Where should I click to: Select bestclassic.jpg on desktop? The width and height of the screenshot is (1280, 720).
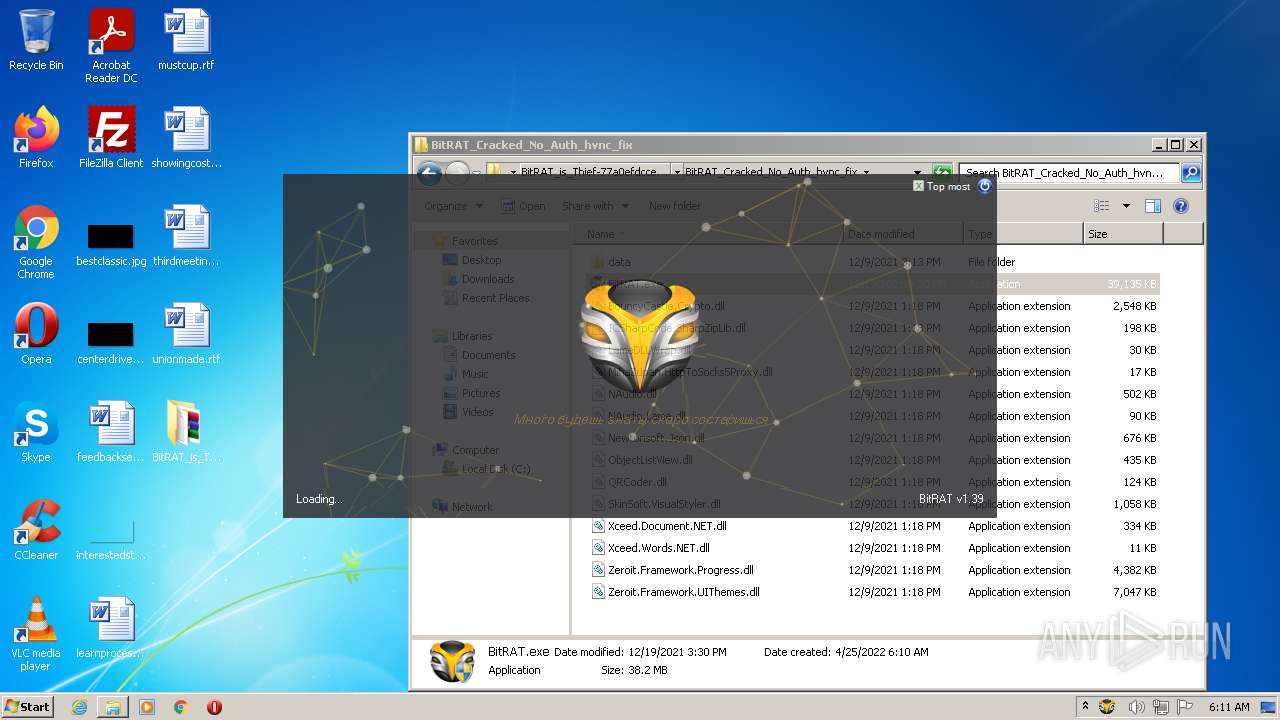pos(111,244)
